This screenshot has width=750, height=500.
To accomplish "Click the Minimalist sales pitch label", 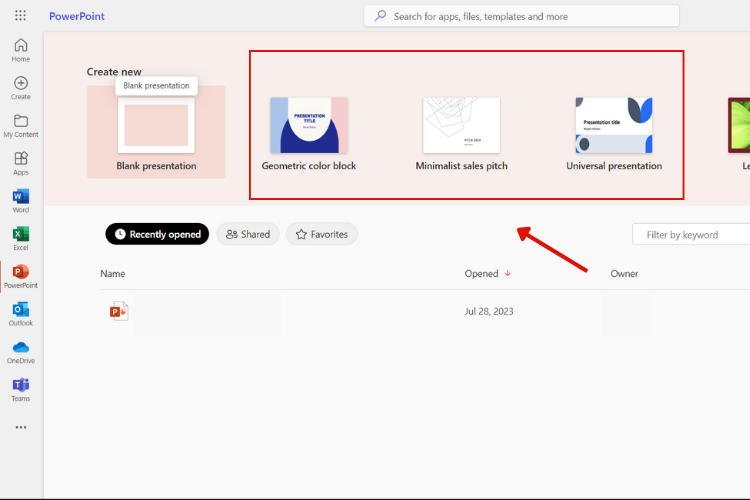I will click(x=461, y=166).
